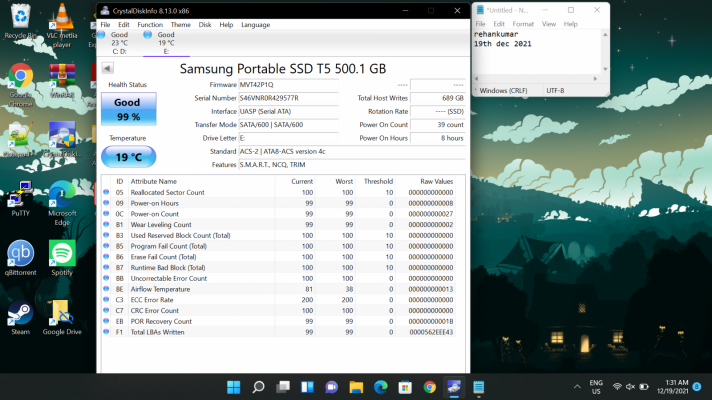Screen dimensions: 712x400
Task: Open Spotify desktop shortcut
Action: pos(62,258)
